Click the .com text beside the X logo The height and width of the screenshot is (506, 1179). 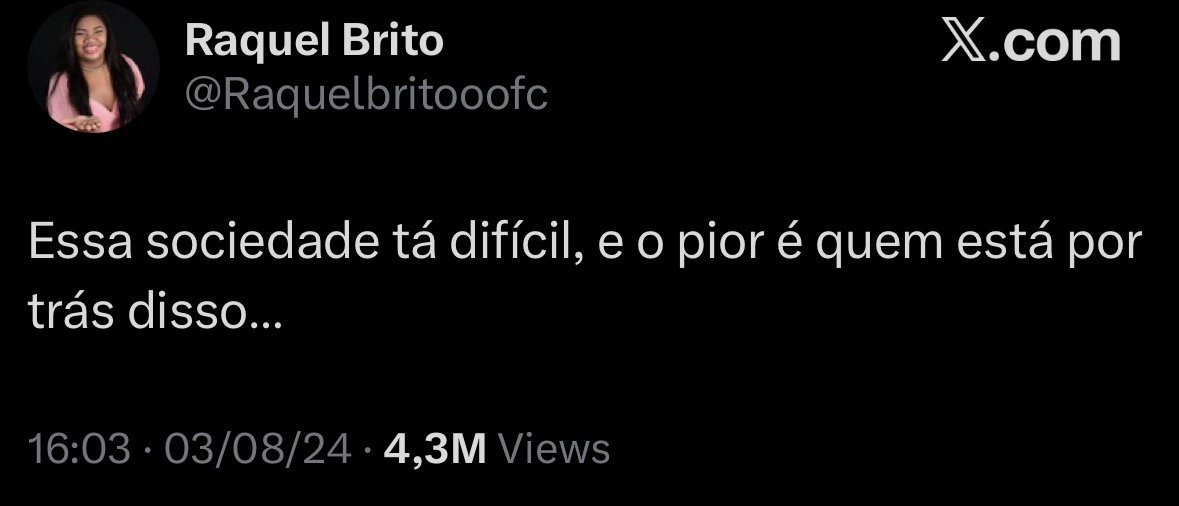tap(1053, 42)
